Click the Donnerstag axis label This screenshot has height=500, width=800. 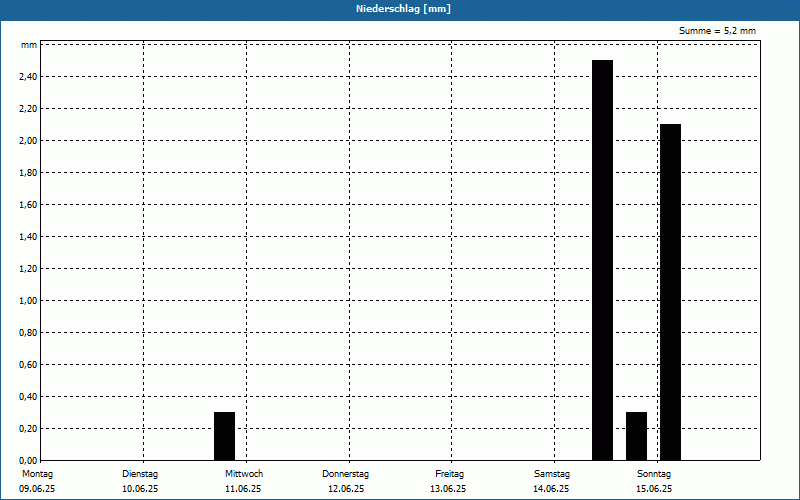[x=345, y=474]
